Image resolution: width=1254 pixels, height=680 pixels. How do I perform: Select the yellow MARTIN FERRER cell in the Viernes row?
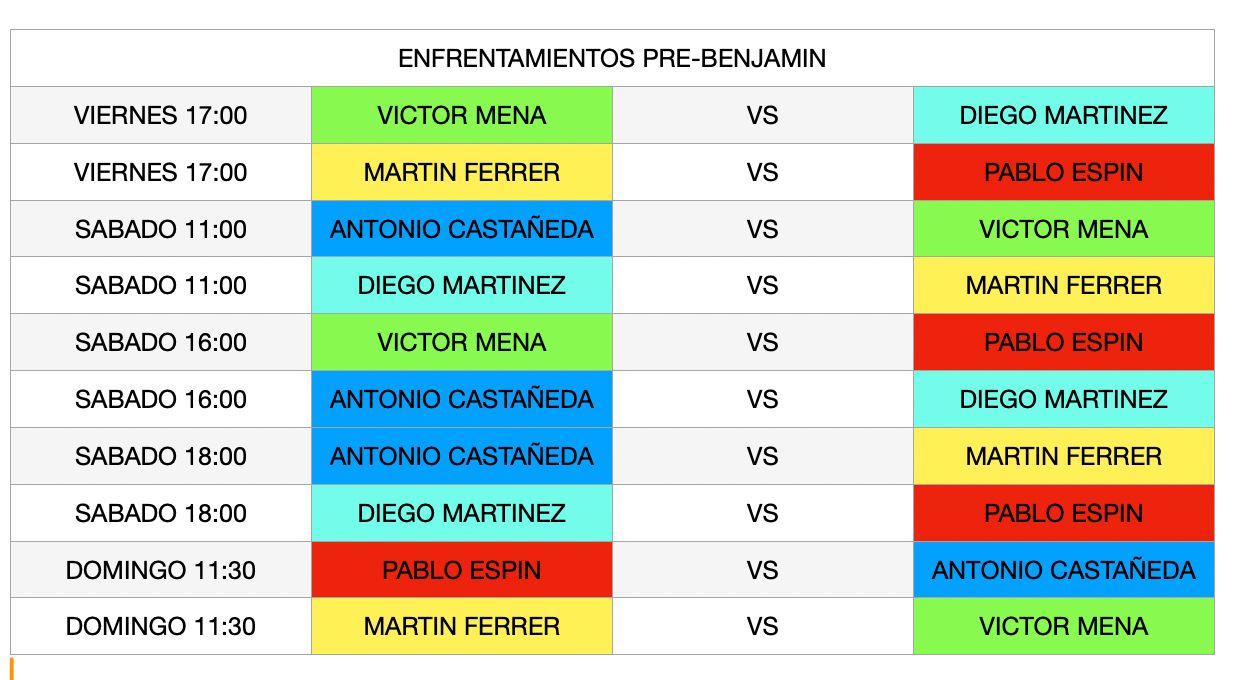click(x=461, y=172)
